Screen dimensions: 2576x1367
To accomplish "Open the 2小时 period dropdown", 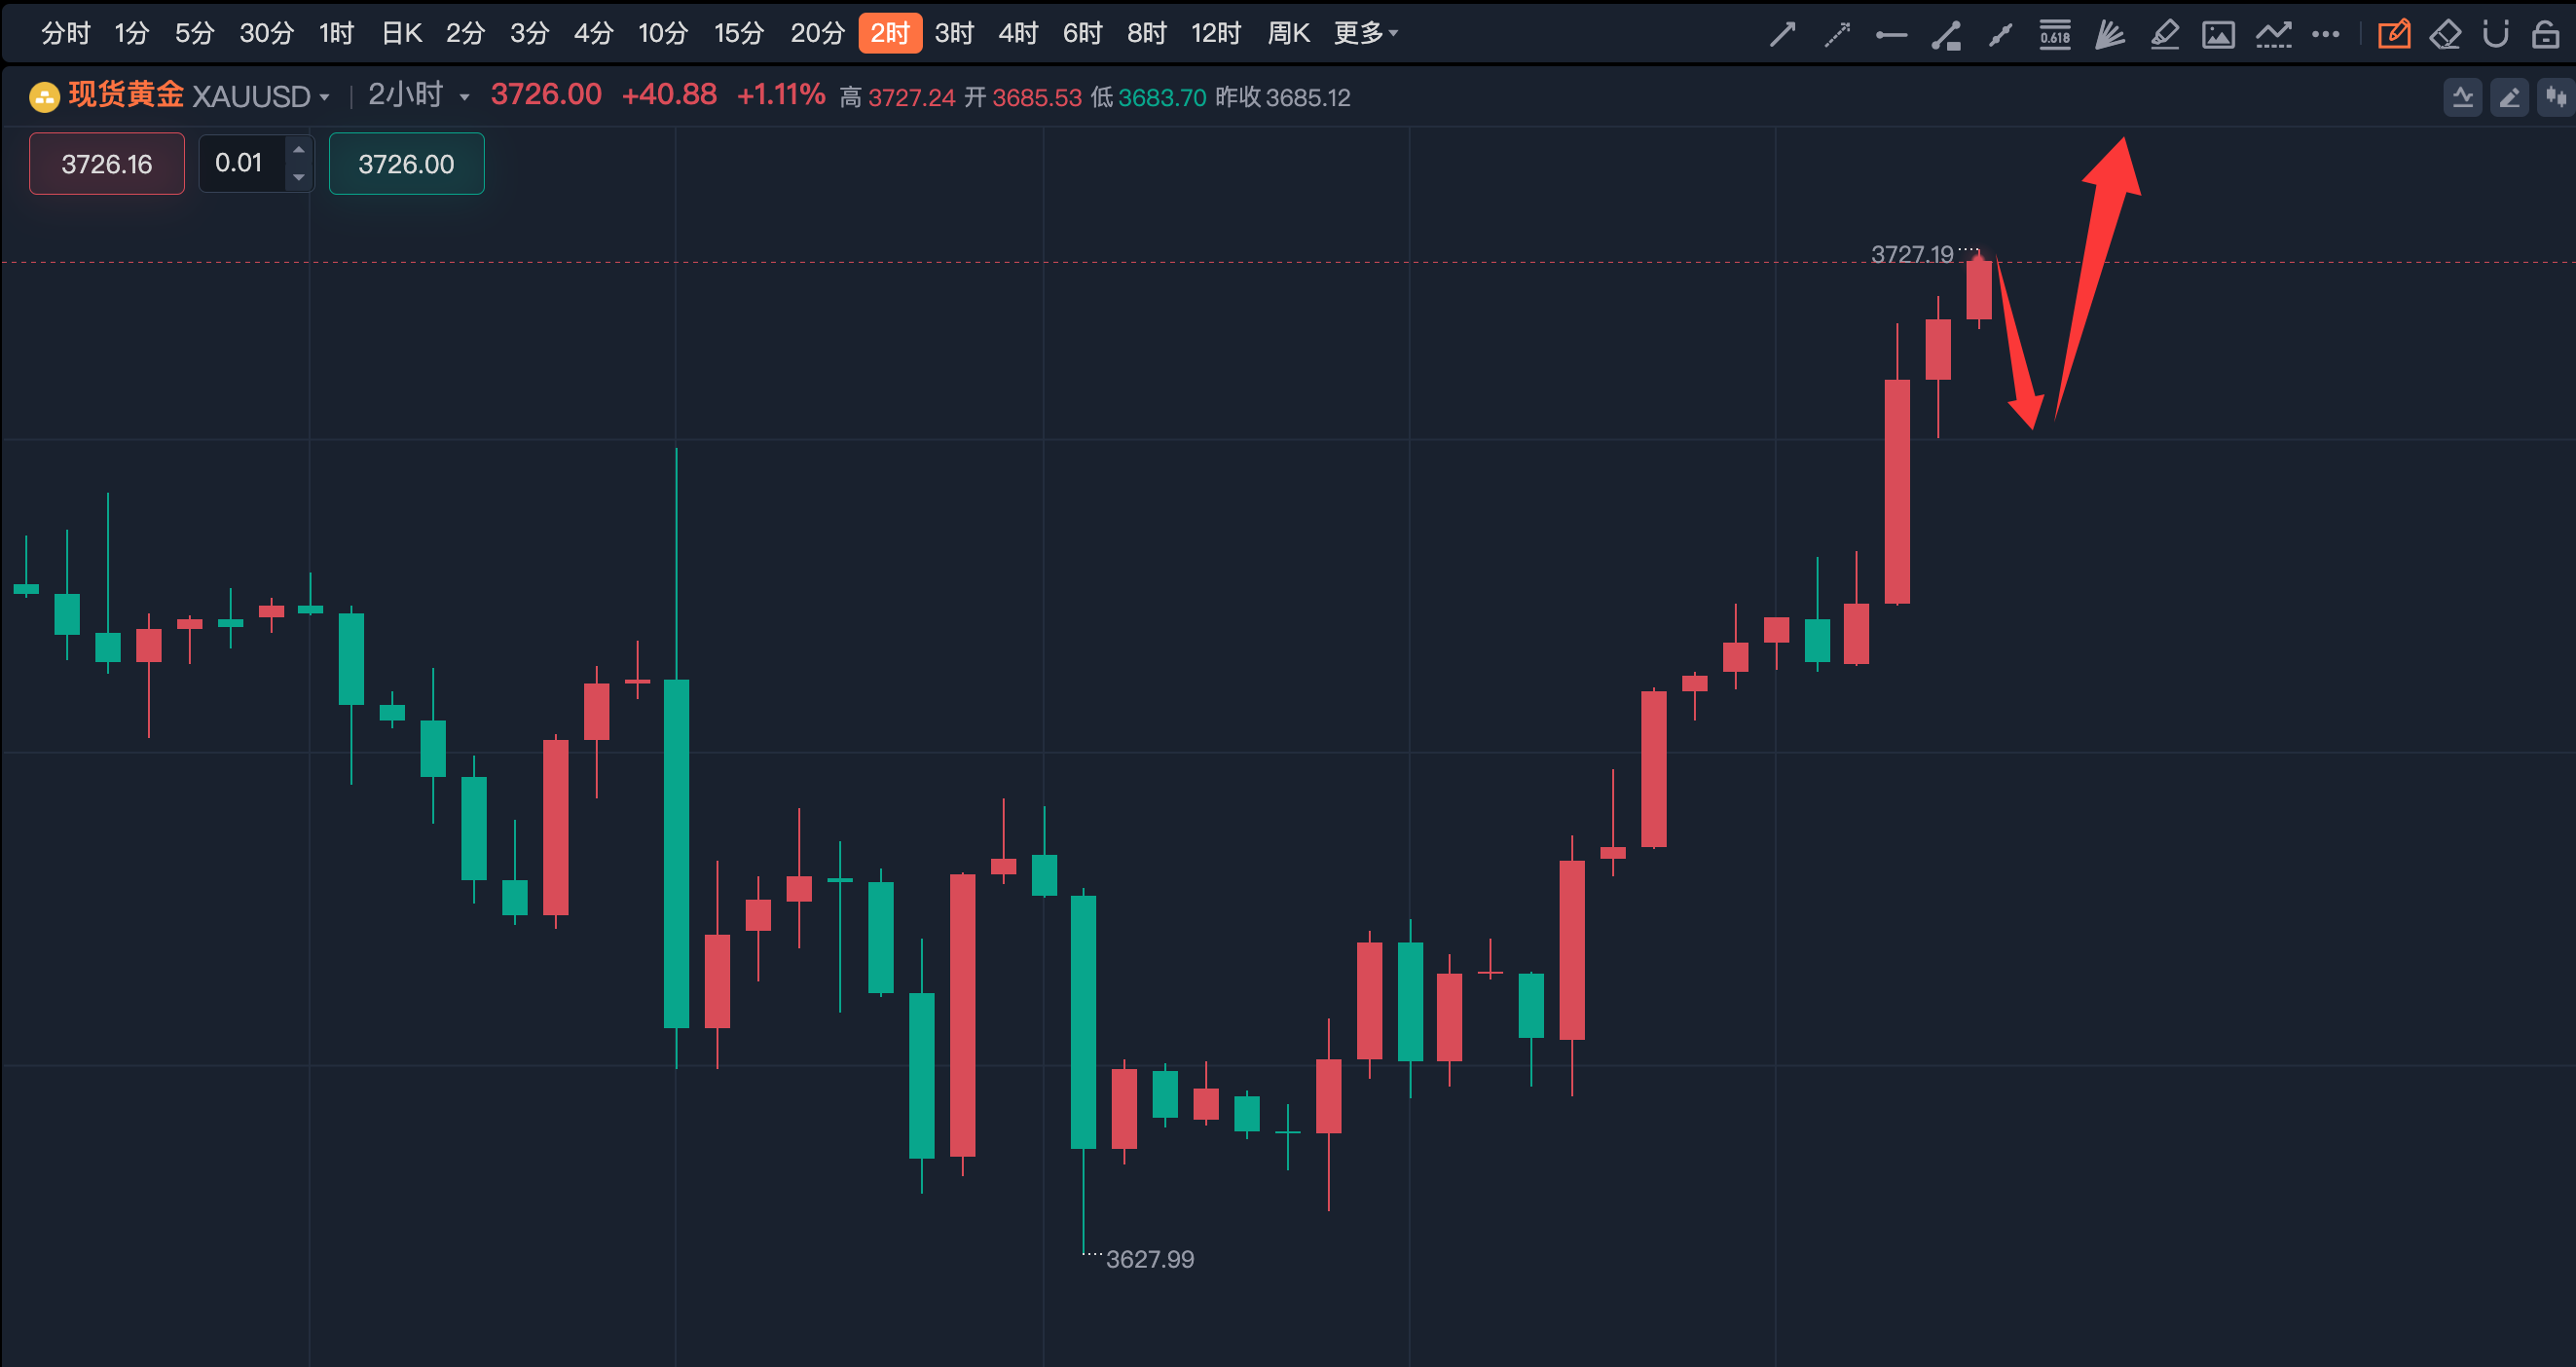I will click(464, 97).
